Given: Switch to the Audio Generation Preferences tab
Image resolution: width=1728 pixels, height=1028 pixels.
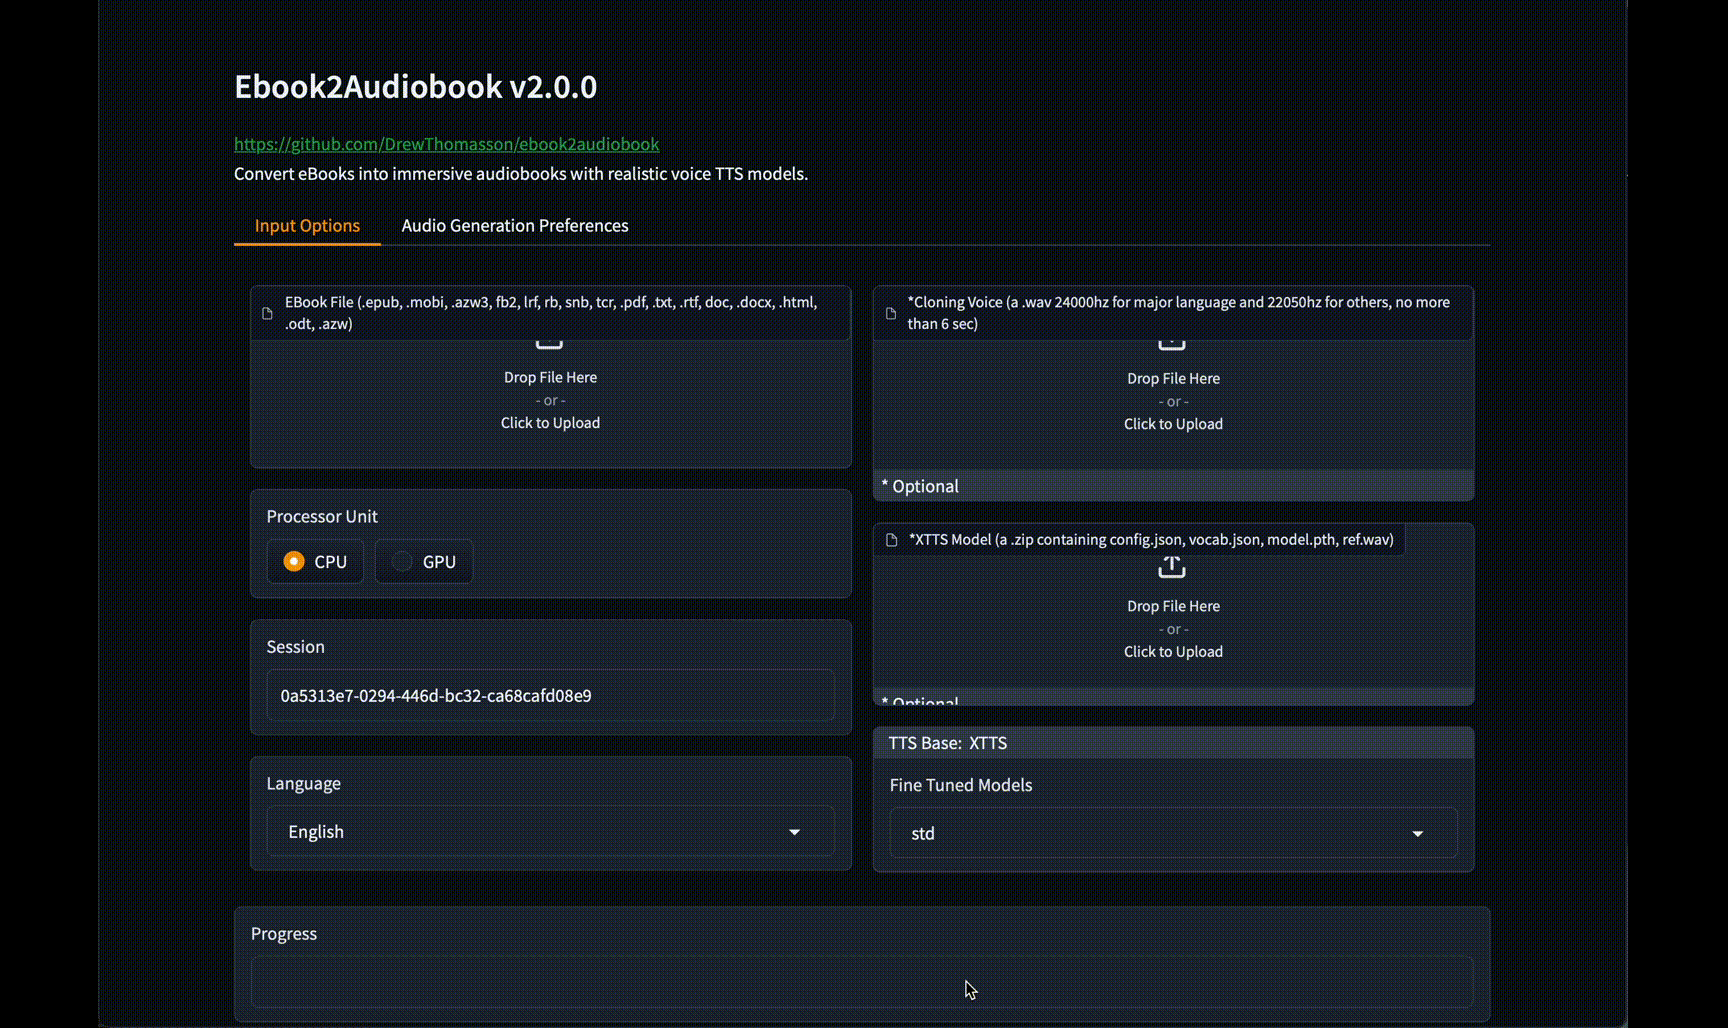Looking at the screenshot, I should [514, 225].
